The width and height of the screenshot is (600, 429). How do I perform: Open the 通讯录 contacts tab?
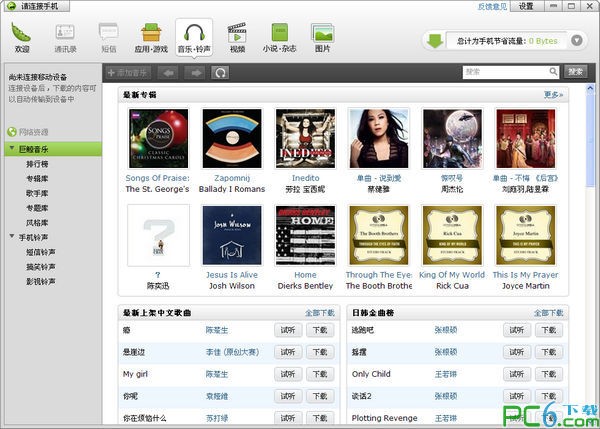(x=65, y=38)
